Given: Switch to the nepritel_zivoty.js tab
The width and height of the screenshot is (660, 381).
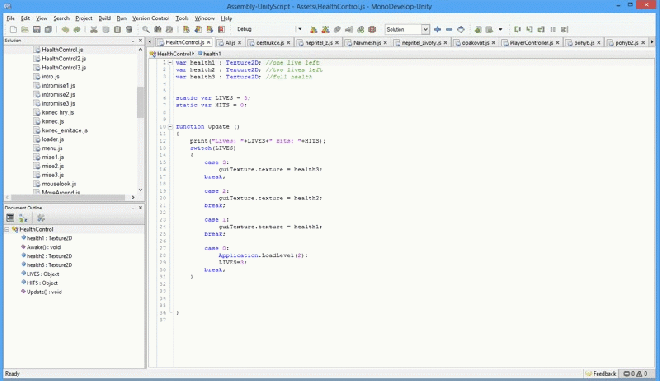Looking at the screenshot, I should pyautogui.click(x=421, y=43).
